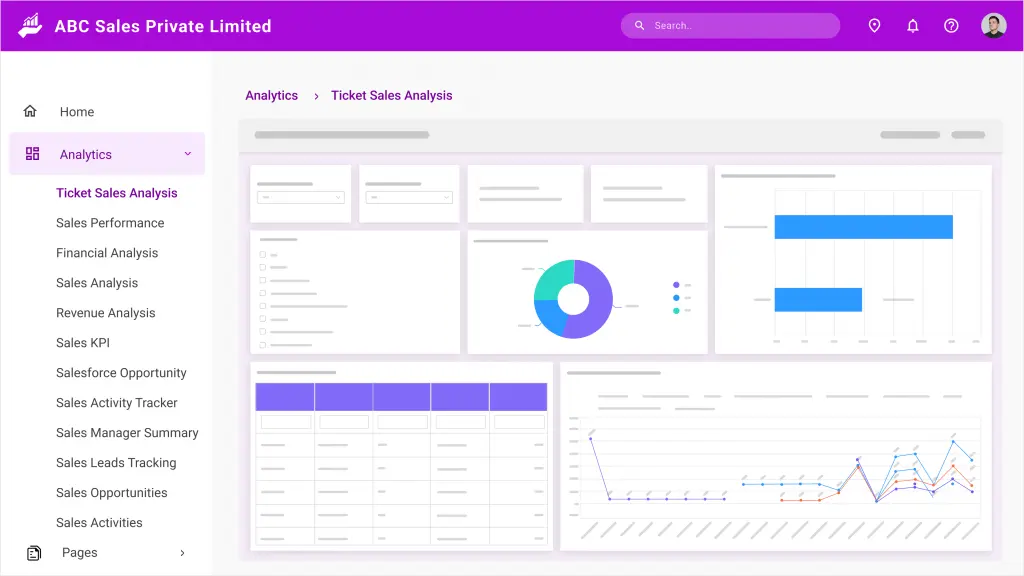Image resolution: width=1024 pixels, height=576 pixels.
Task: Open Ticket Sales Analysis sidebar item
Action: point(117,193)
